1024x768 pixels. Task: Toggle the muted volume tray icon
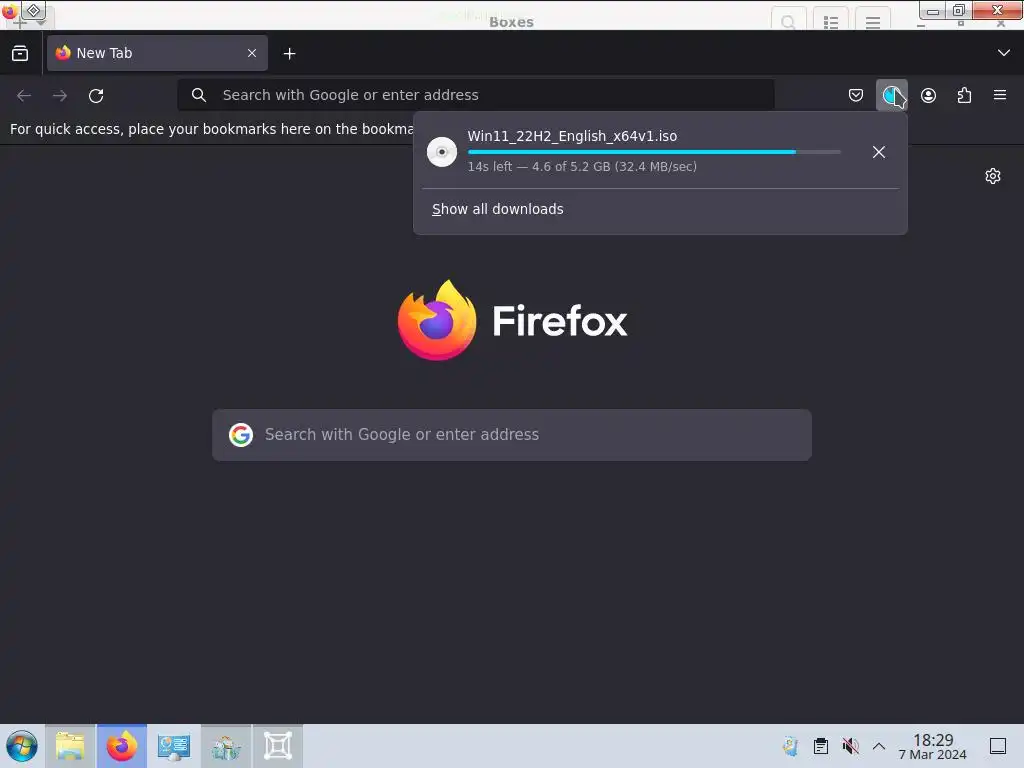coord(850,746)
